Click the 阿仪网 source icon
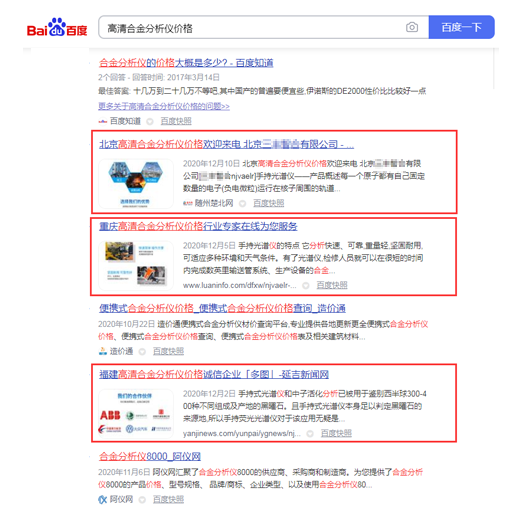Screen dimensions: 506x517 coord(103,499)
